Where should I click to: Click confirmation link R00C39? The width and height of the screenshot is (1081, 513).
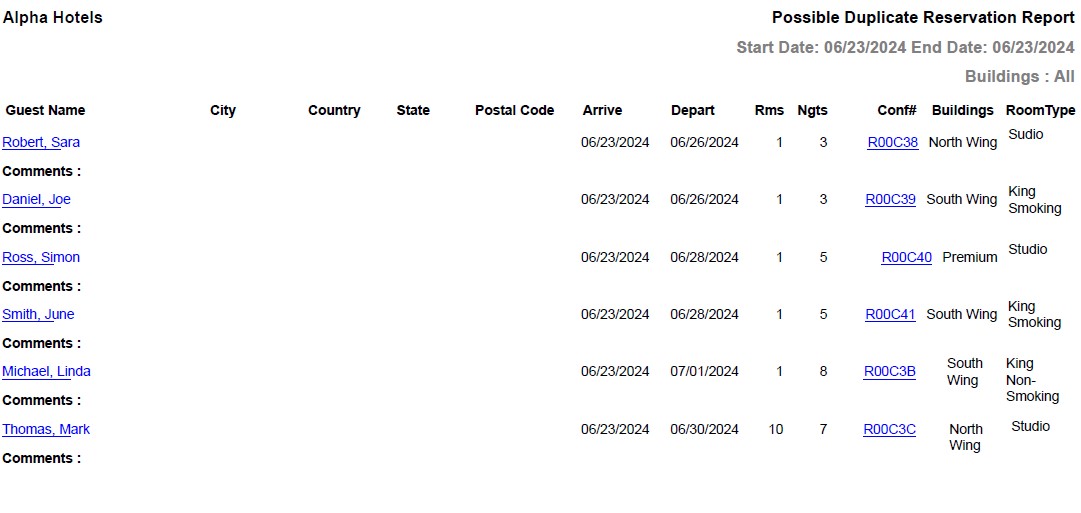(890, 199)
